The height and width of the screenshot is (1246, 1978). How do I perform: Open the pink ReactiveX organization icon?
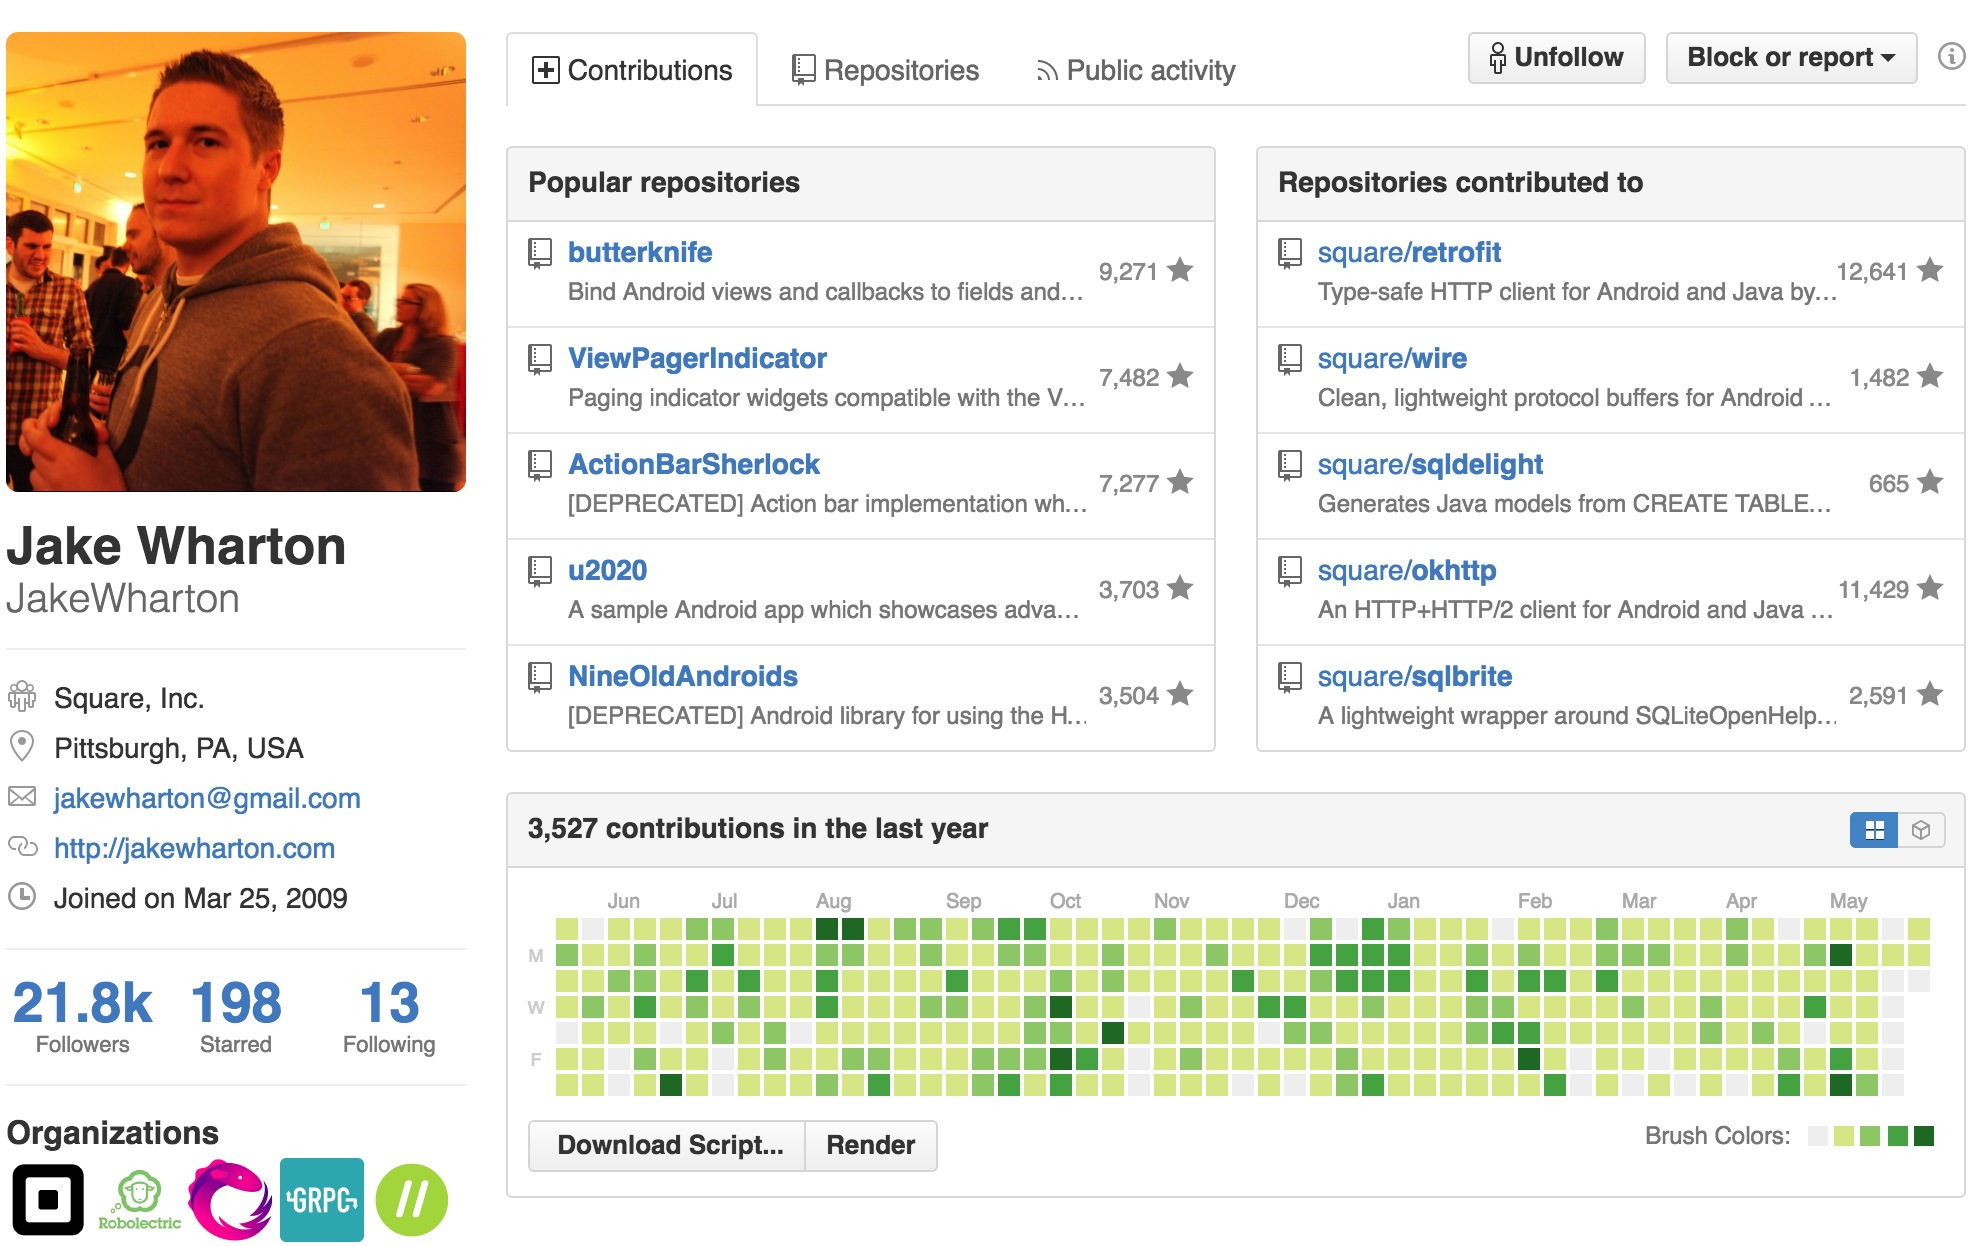tap(230, 1199)
